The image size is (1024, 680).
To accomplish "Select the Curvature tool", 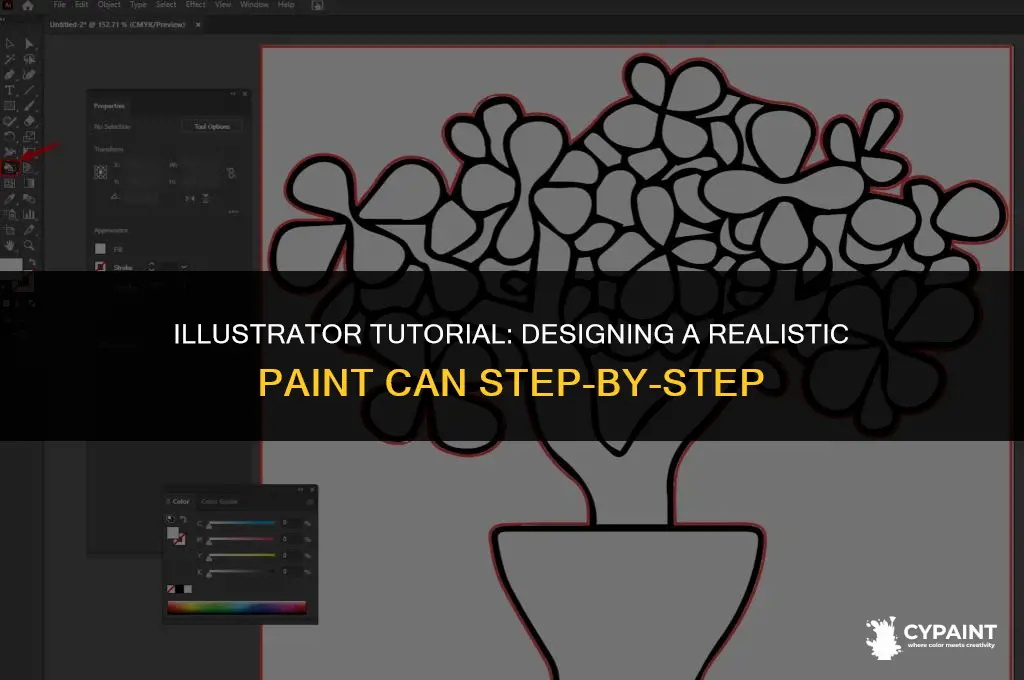I will 29,75.
